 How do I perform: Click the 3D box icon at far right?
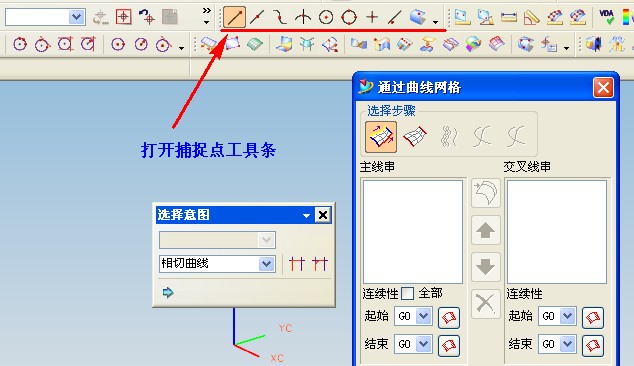pos(594,44)
